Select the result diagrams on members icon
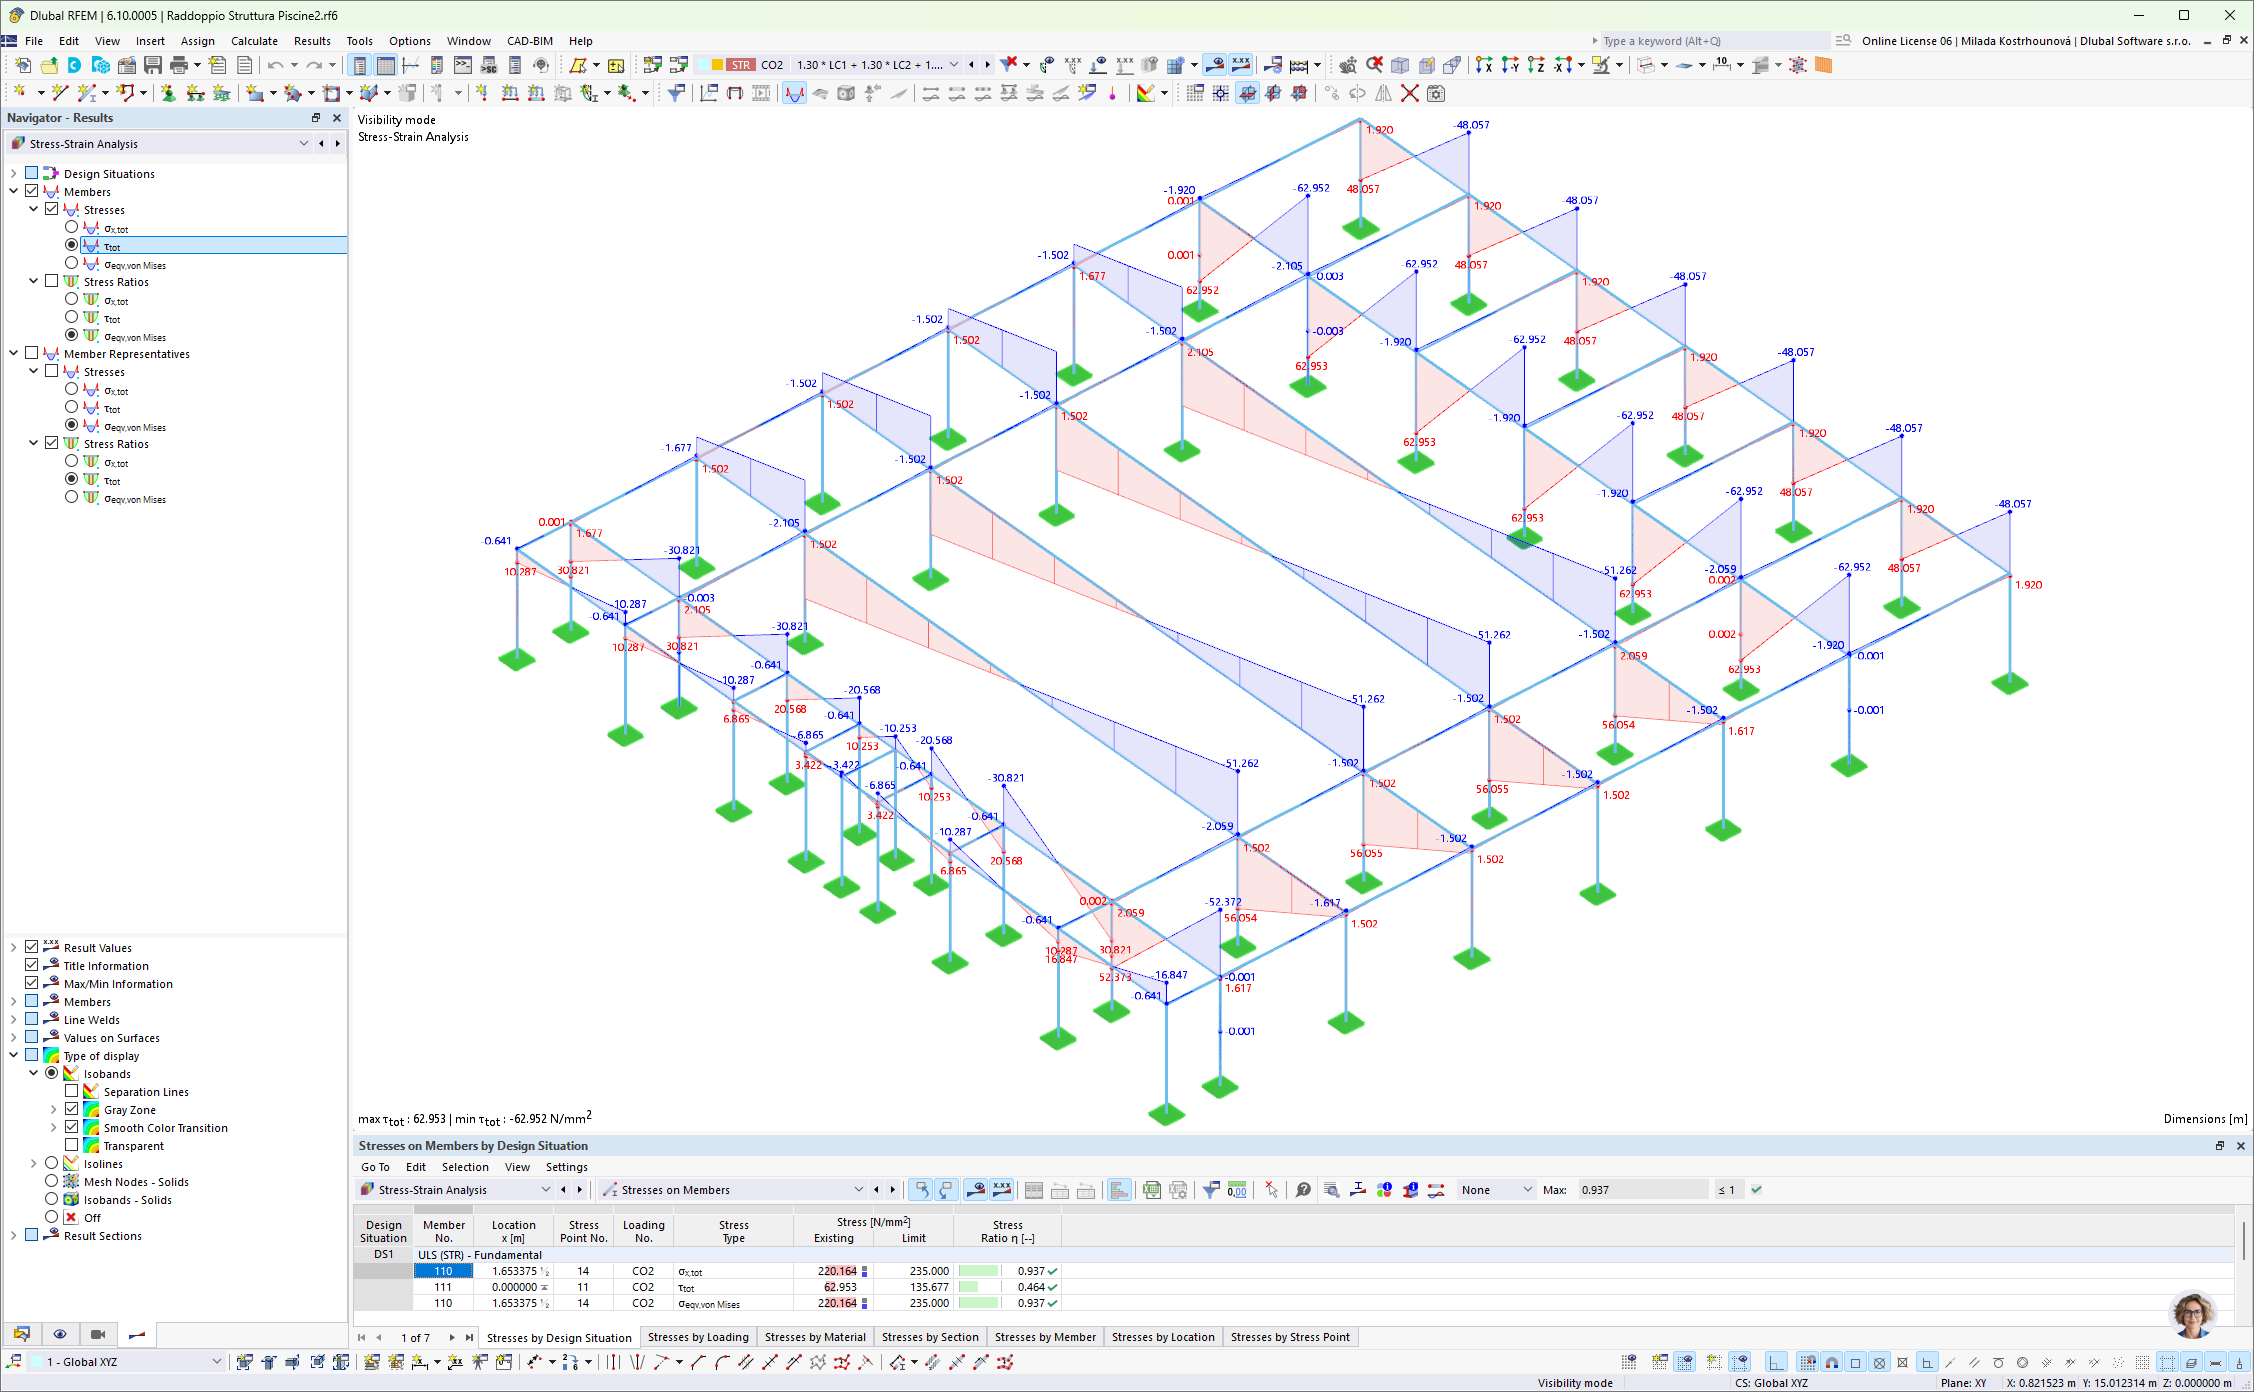Image resolution: width=2254 pixels, height=1392 pixels. pos(794,93)
